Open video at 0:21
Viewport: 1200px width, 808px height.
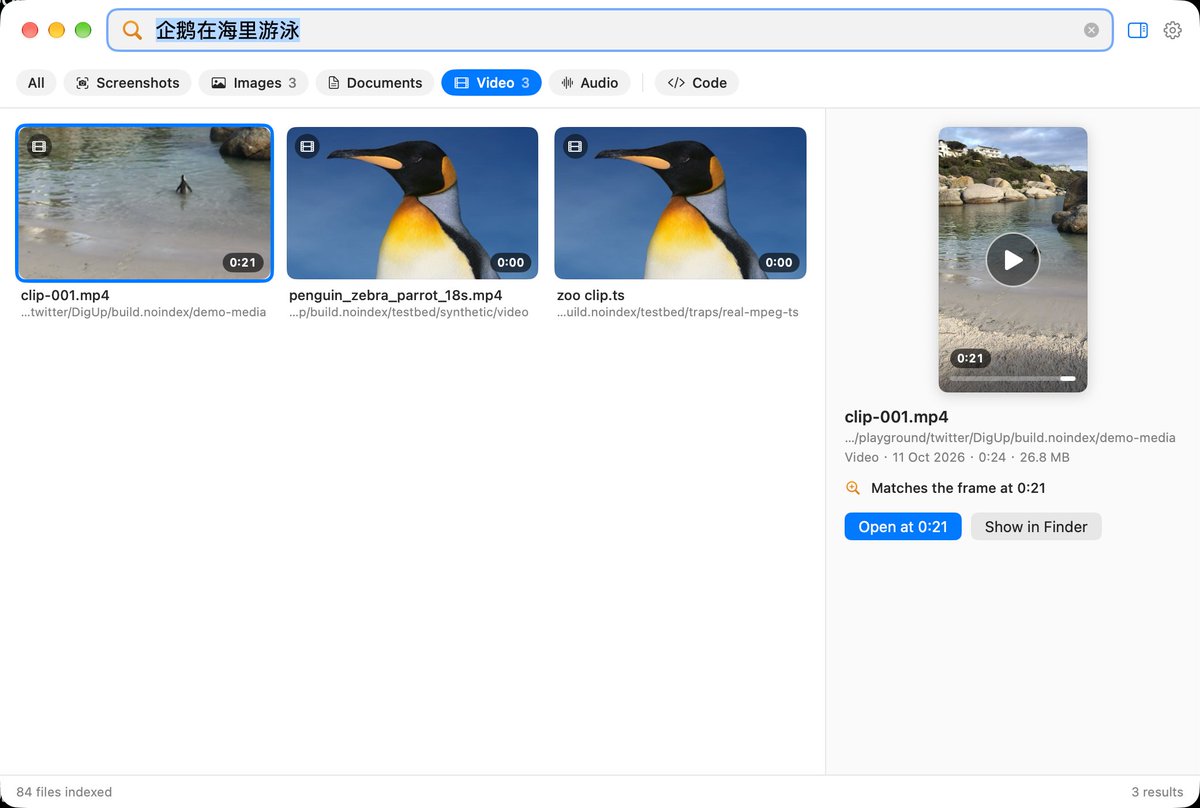tap(903, 527)
